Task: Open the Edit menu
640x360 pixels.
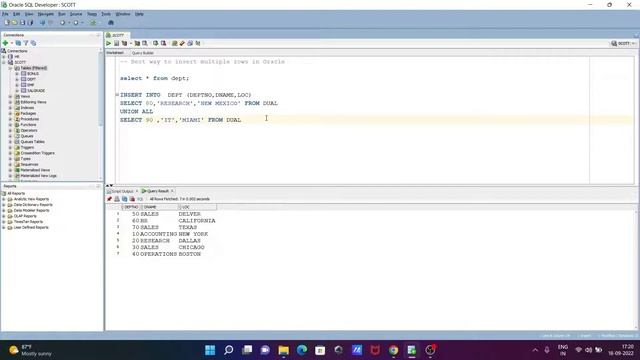Action: pos(16,14)
